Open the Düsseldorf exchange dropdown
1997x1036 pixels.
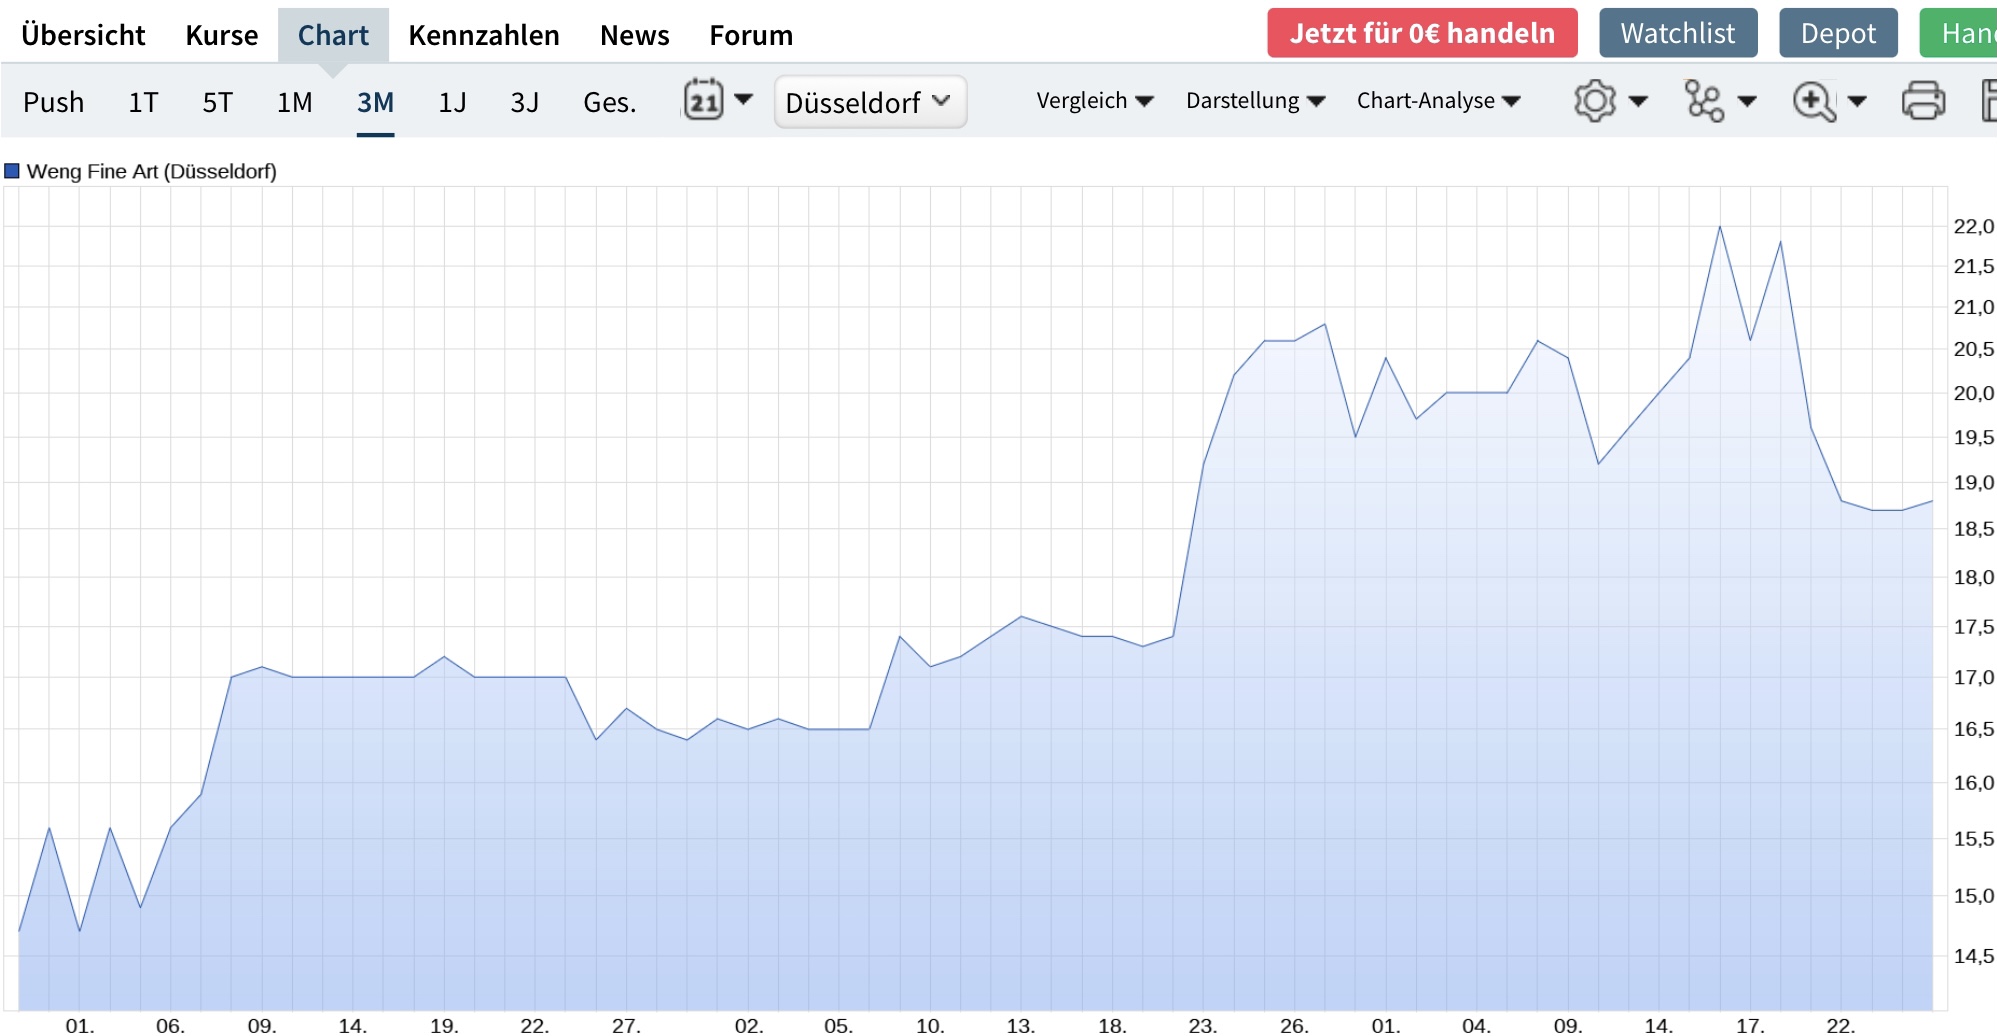[870, 102]
